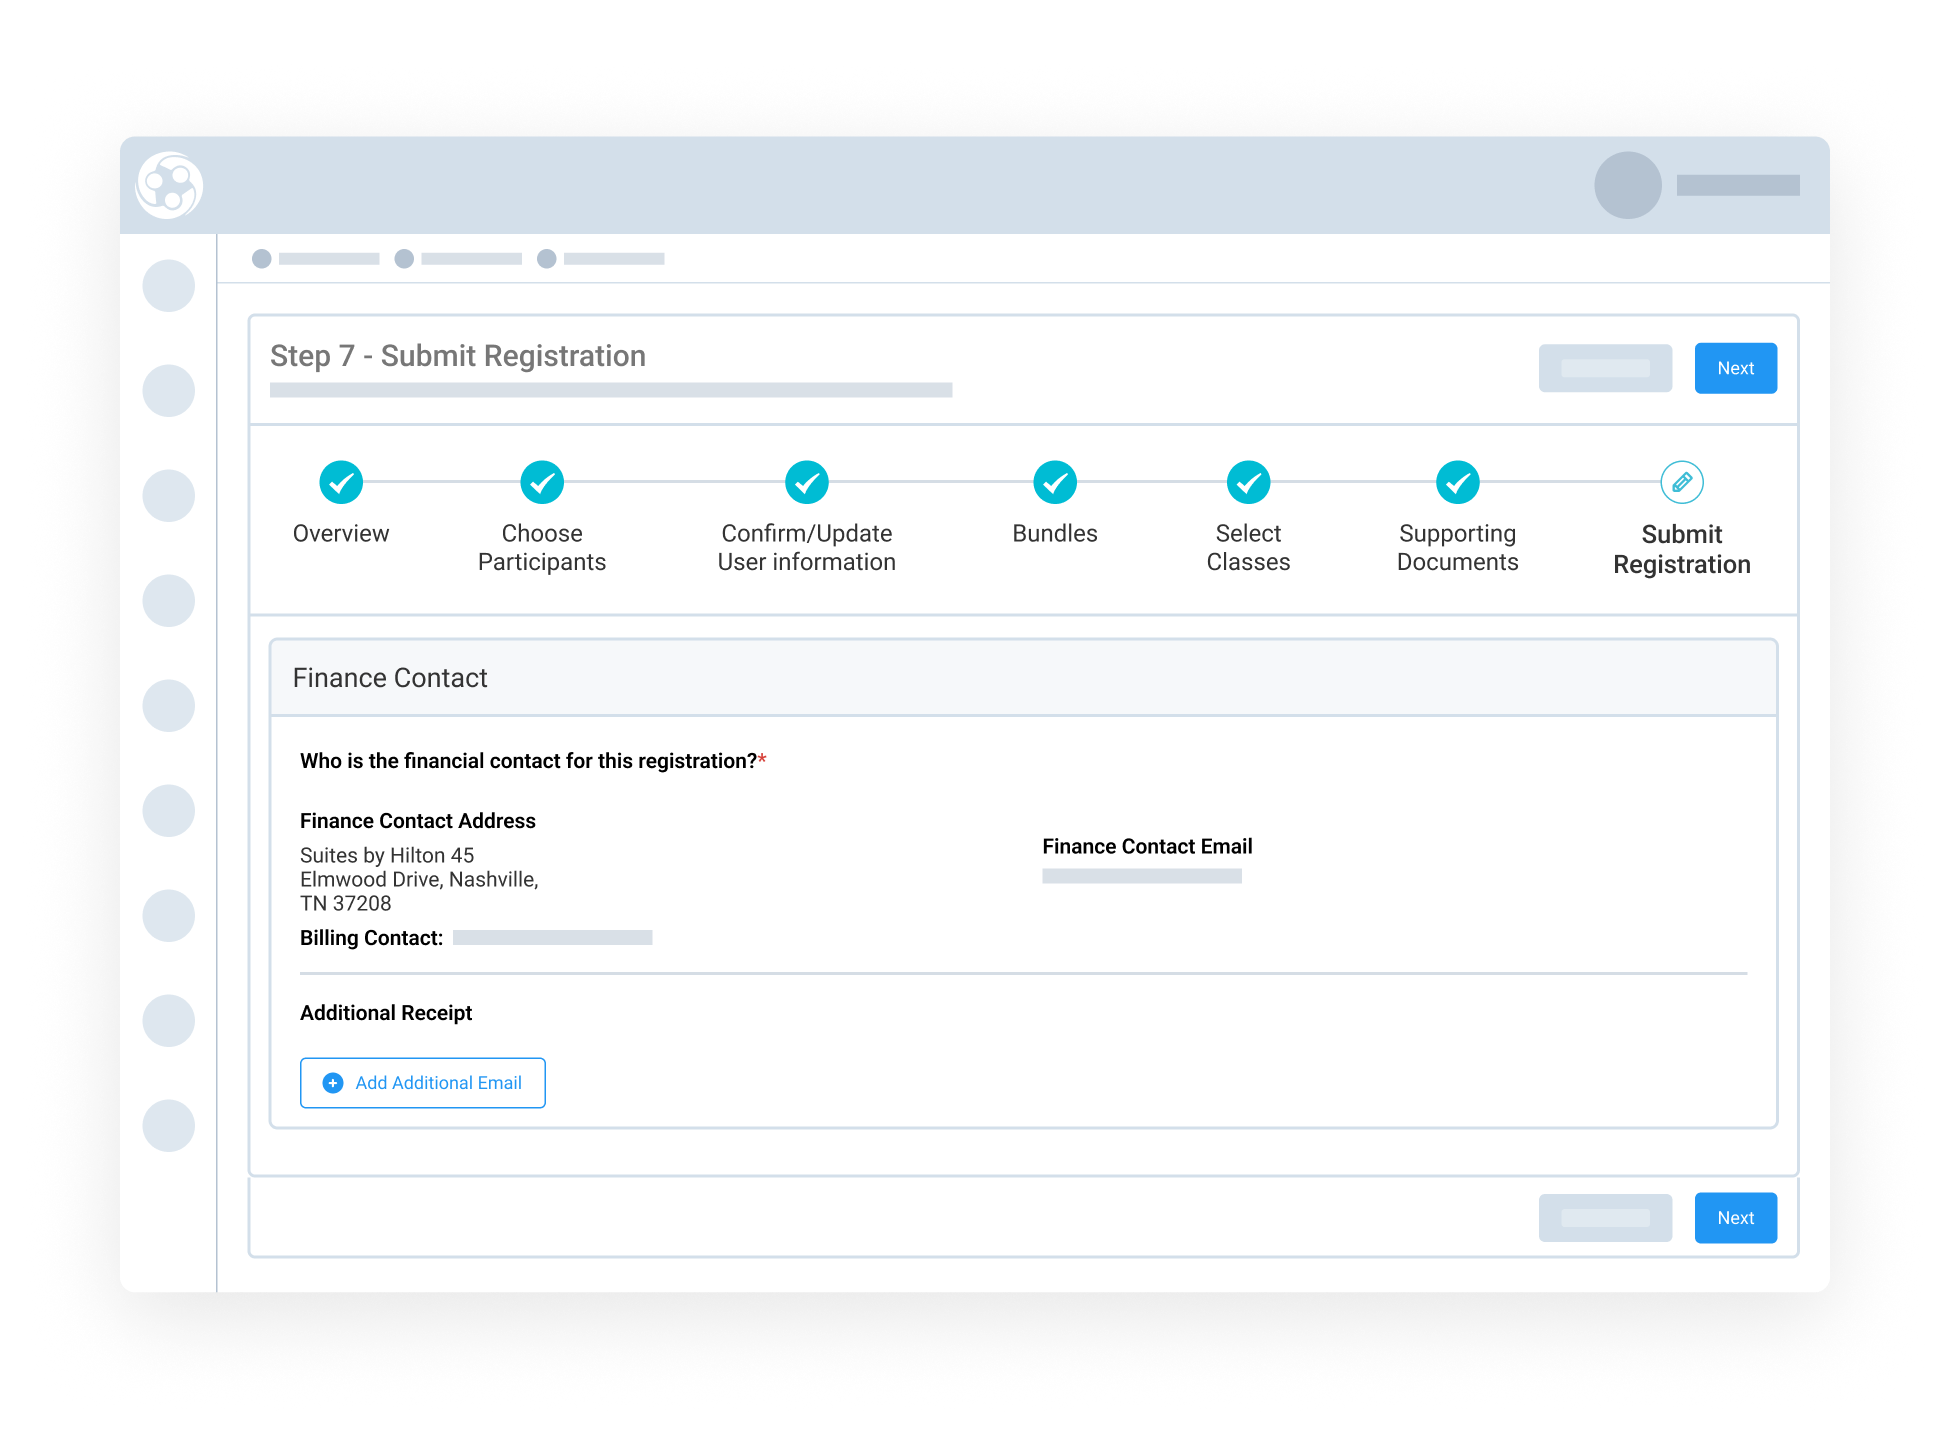Click the grey button beside bottom Next
Screen dimensions: 1950x1430
[x=1605, y=1218]
